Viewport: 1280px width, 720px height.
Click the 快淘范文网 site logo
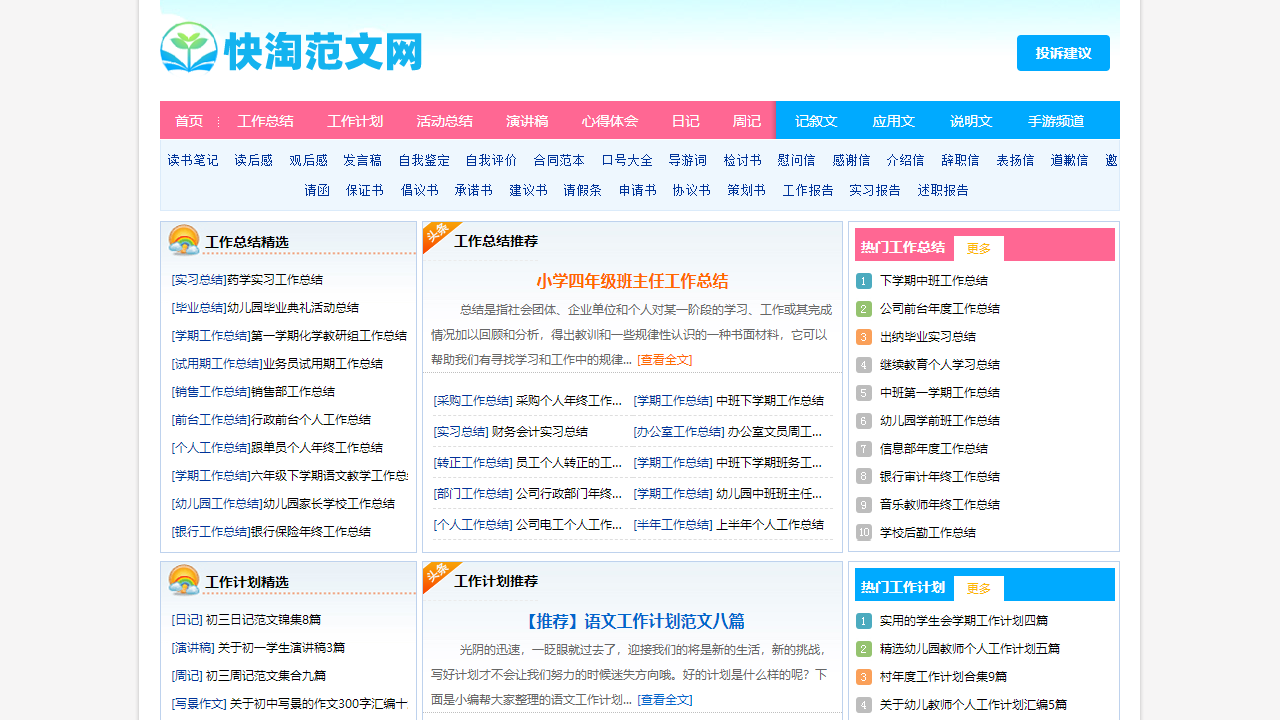pos(291,49)
